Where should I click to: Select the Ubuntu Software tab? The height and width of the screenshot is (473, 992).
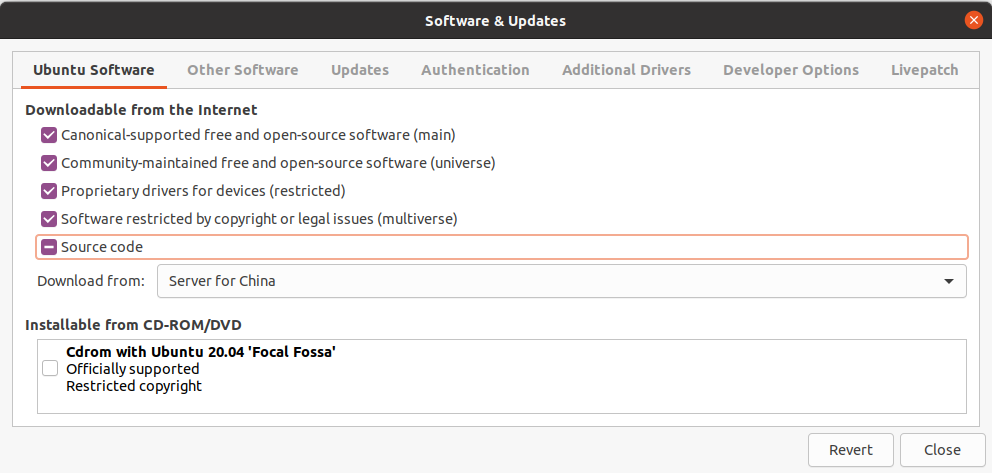tap(94, 70)
